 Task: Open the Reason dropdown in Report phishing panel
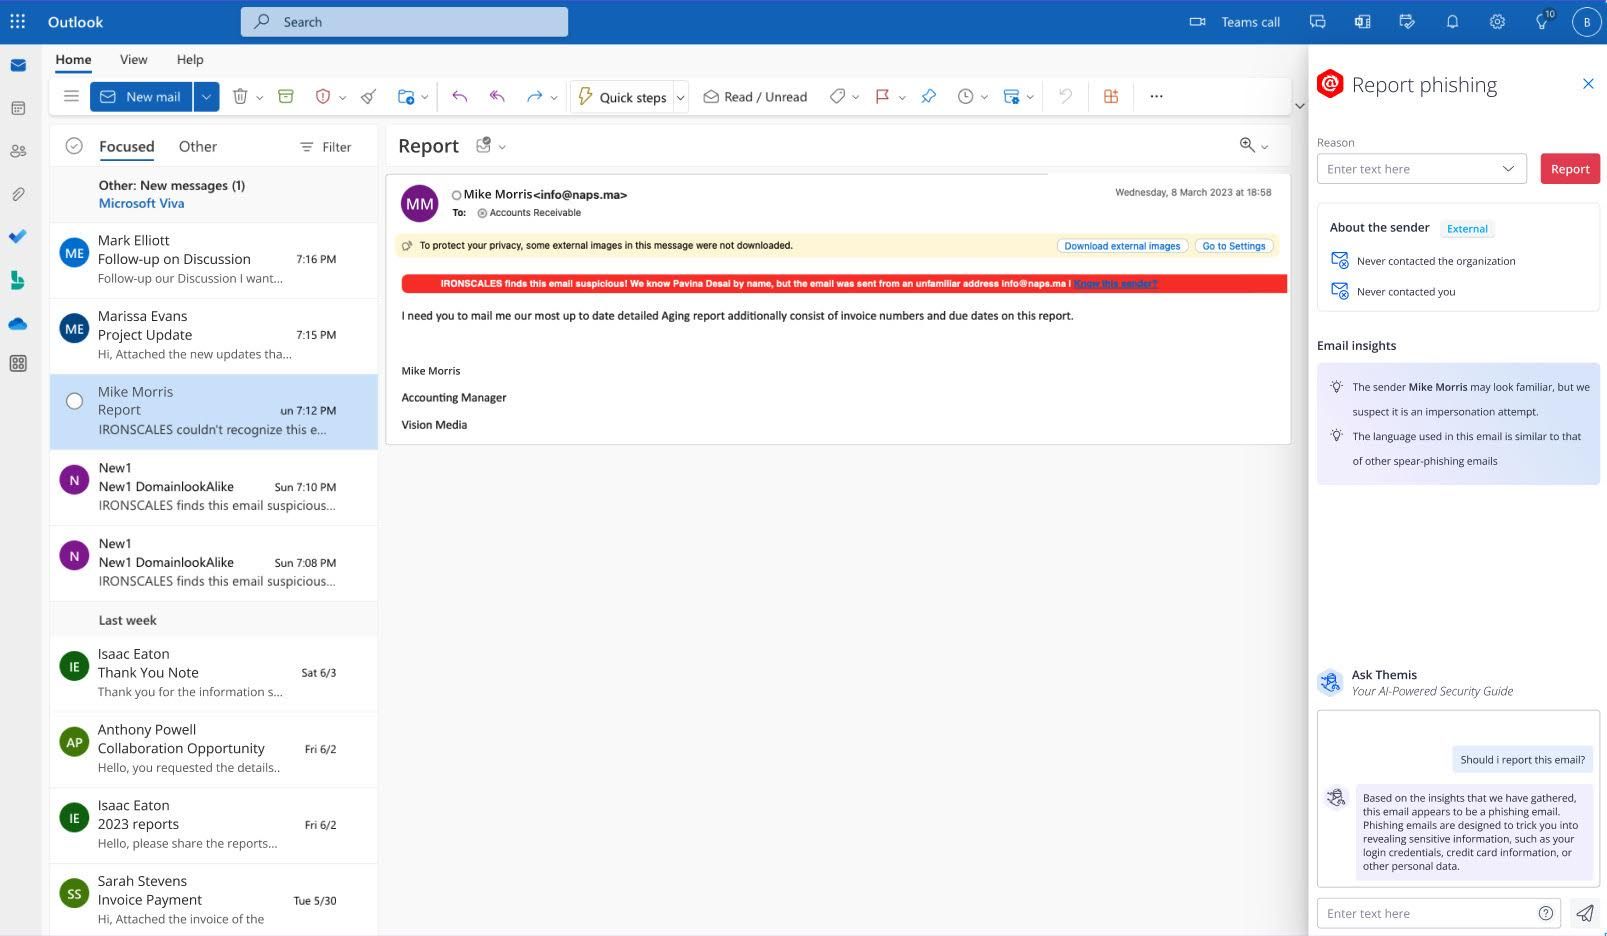[1509, 168]
